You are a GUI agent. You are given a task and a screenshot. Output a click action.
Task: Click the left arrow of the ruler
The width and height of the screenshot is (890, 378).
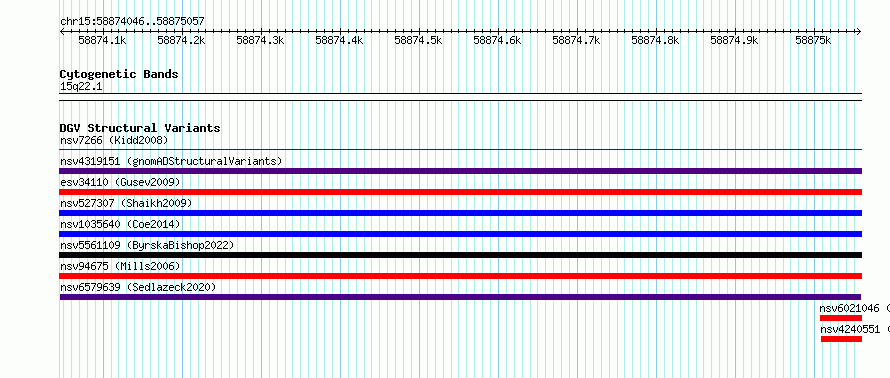tap(62, 32)
